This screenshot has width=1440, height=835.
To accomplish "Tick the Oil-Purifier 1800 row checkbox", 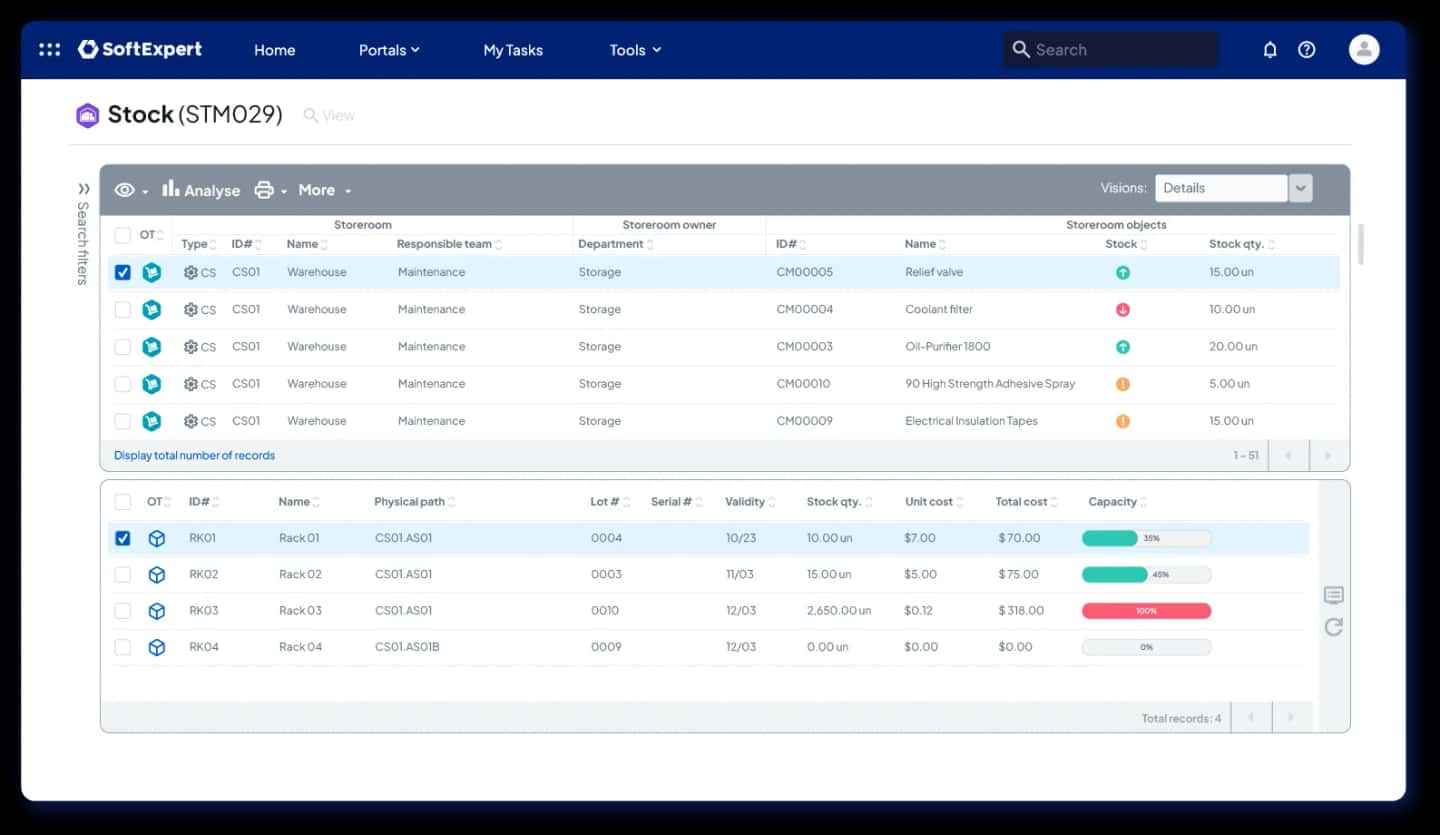I will (123, 347).
